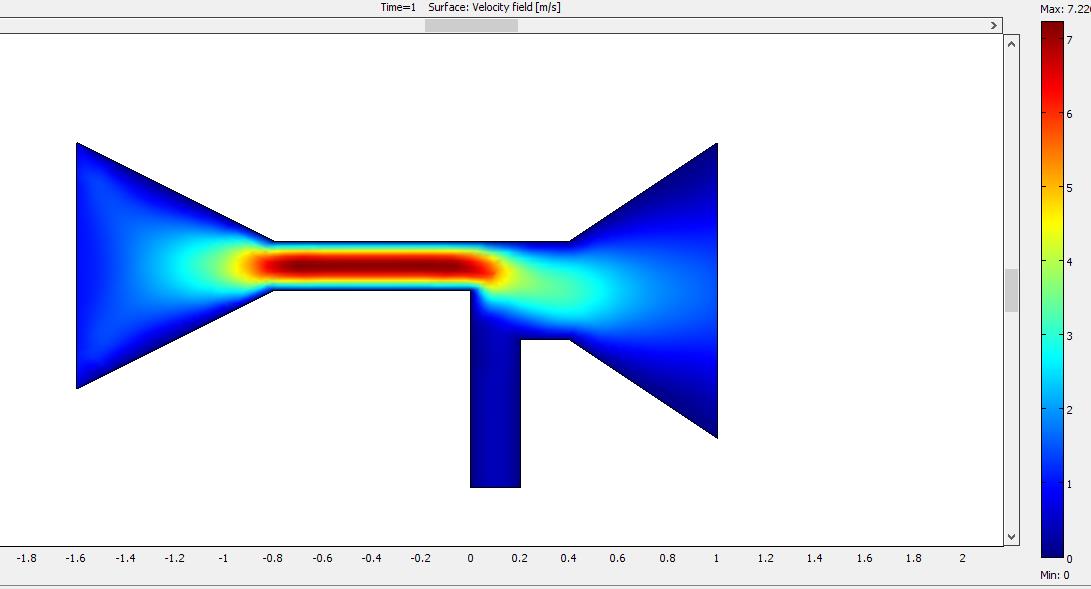This screenshot has height=589, width=1091.
Task: Click the horizontal scrollbar right arrow
Action: point(993,26)
